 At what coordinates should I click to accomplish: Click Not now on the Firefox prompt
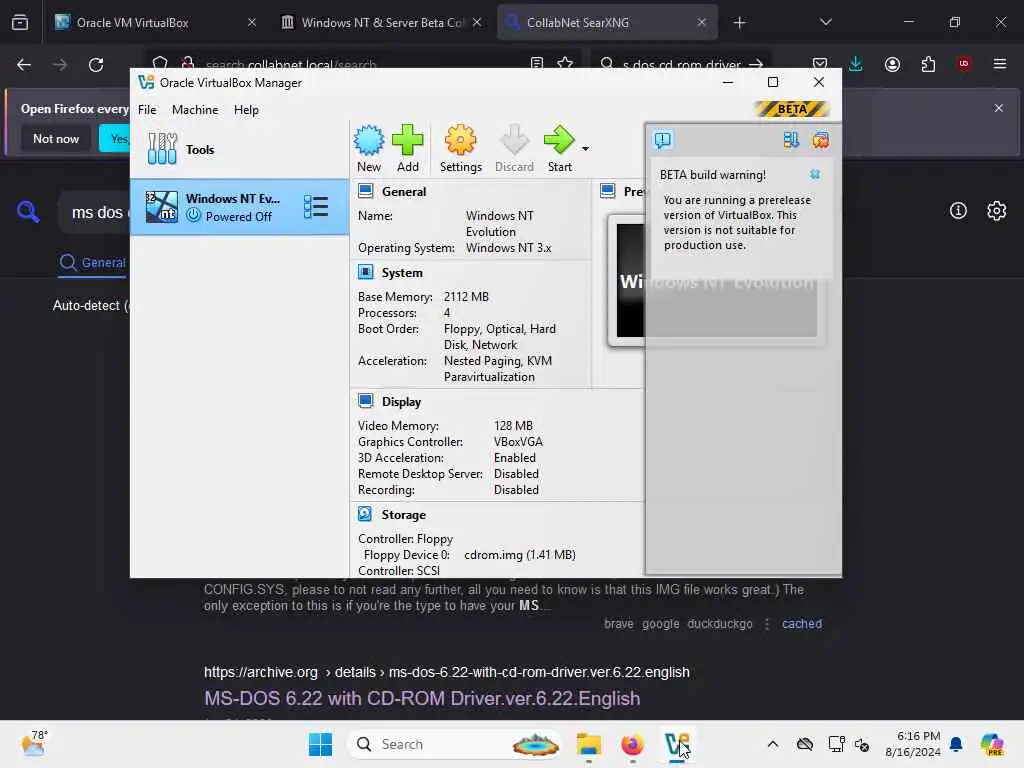click(x=56, y=138)
